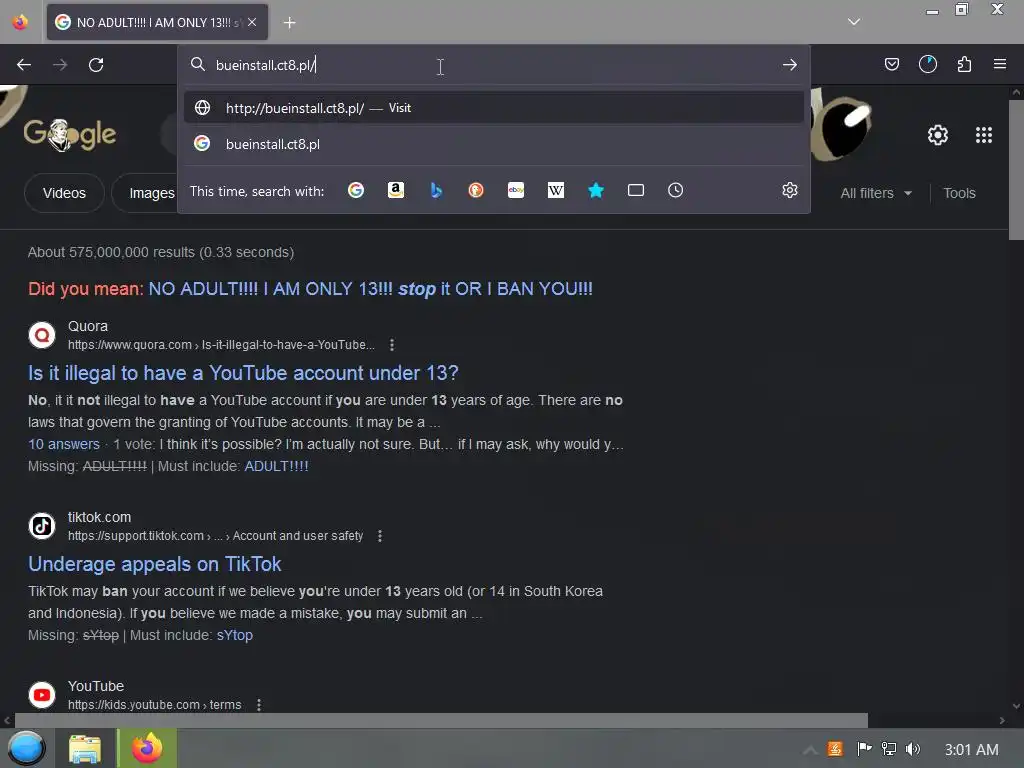The image size is (1024, 768).
Task: Open the Start menu orb
Action: 26,748
